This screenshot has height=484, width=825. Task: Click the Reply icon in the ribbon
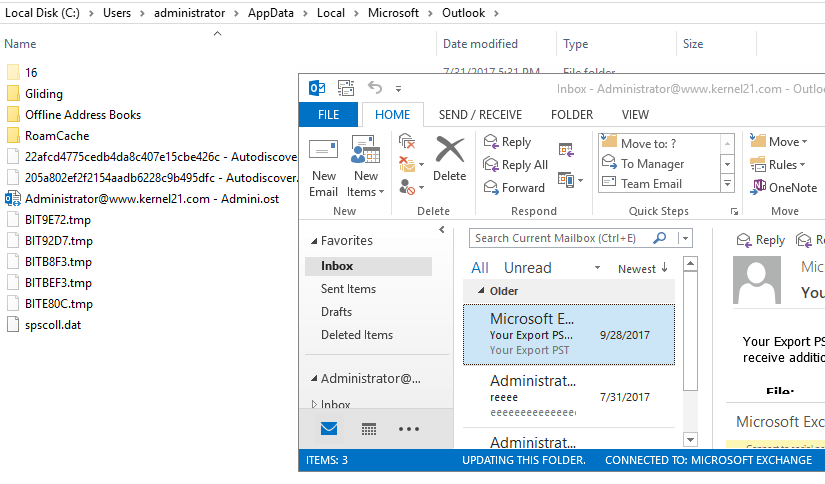(491, 142)
